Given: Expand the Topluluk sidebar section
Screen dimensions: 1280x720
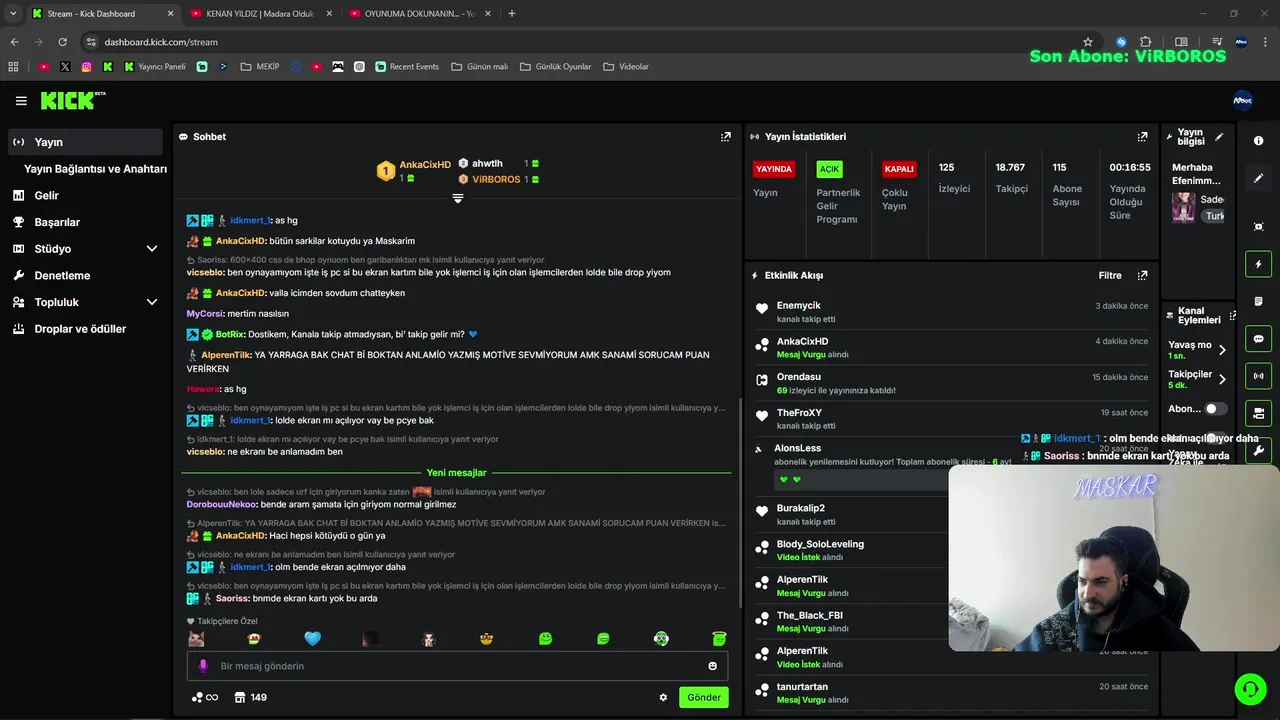Looking at the screenshot, I should pyautogui.click(x=152, y=302).
